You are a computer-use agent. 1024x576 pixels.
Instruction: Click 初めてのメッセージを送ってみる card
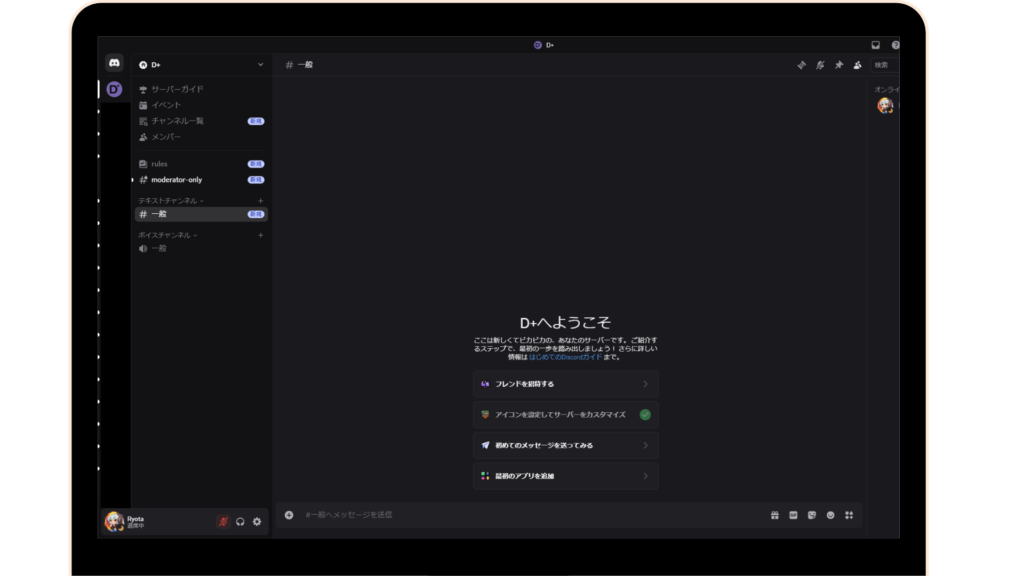click(x=566, y=445)
